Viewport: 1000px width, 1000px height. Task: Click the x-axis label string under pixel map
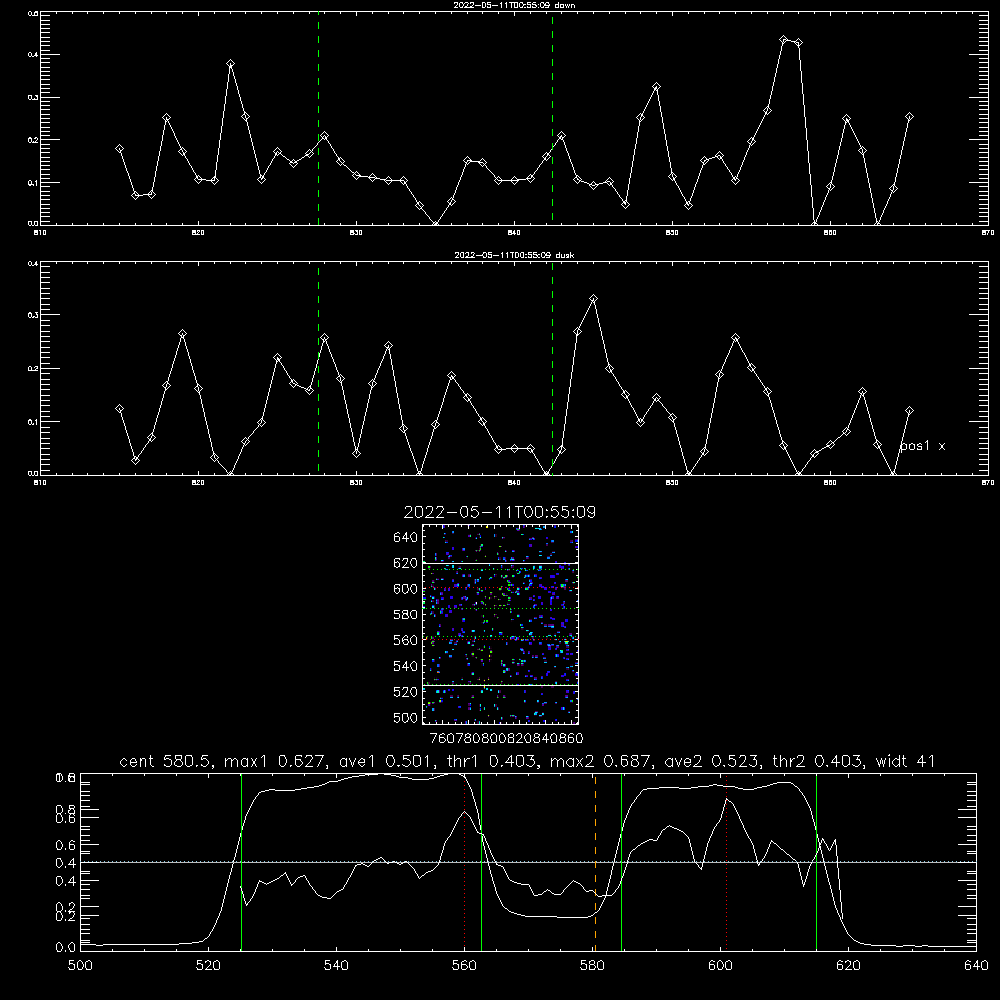coord(506,739)
